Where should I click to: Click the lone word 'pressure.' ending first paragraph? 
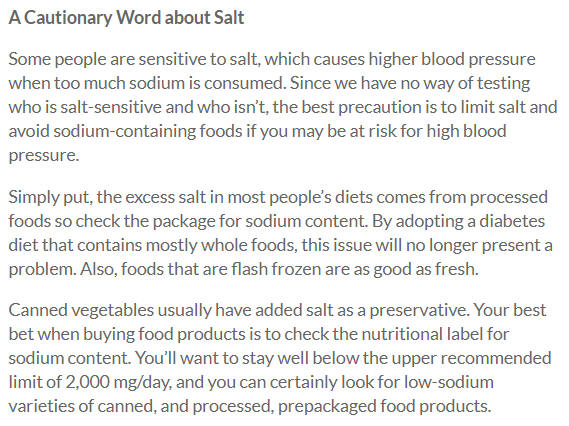(44, 156)
